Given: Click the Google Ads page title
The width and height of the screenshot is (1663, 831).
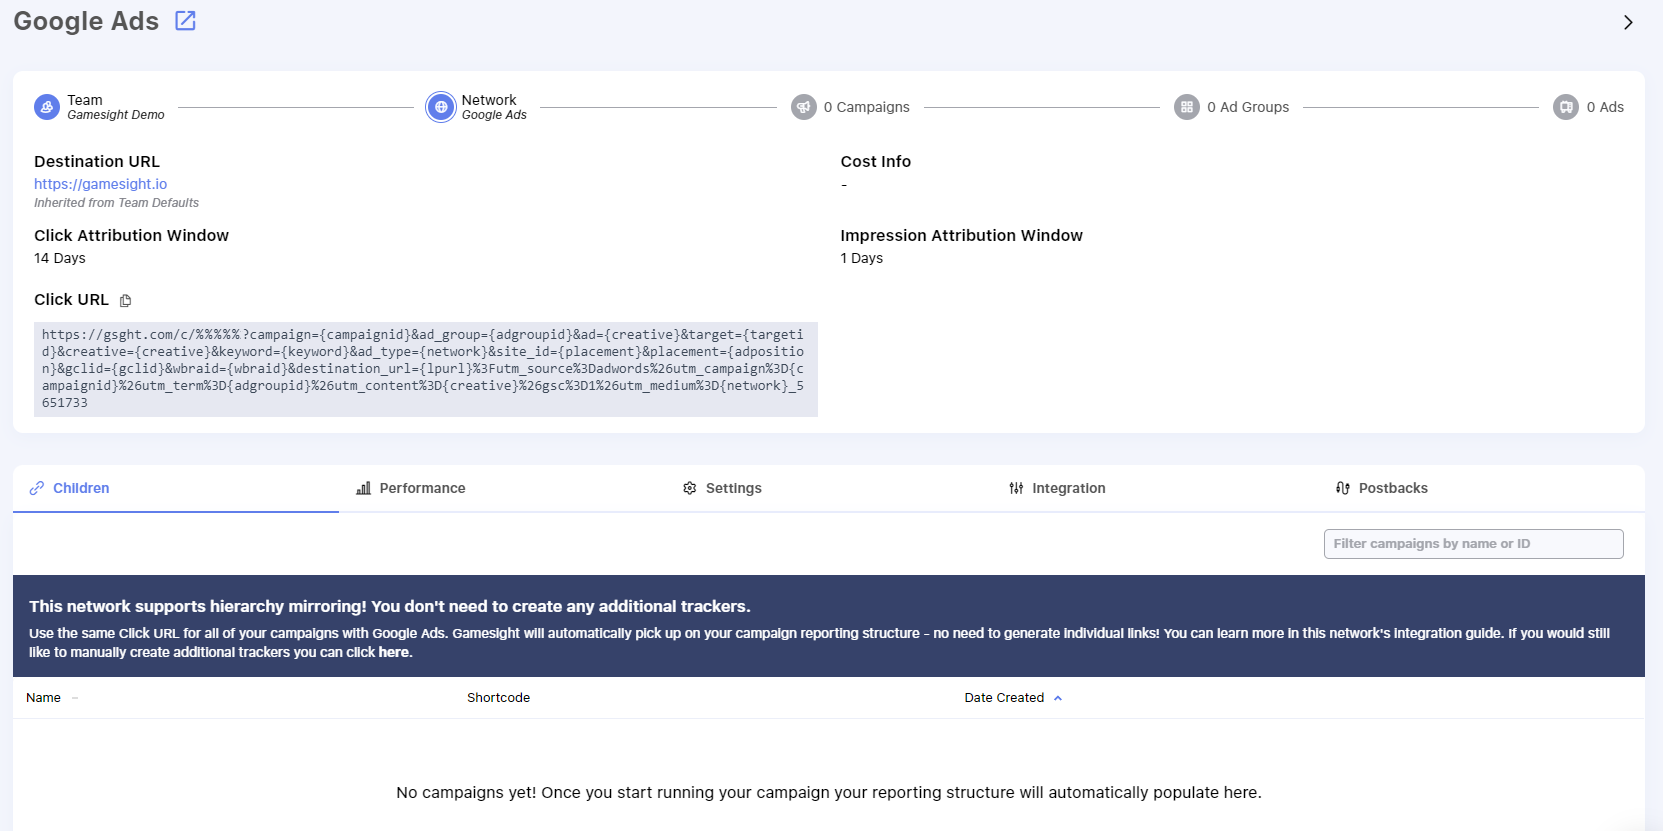Looking at the screenshot, I should 86,21.
